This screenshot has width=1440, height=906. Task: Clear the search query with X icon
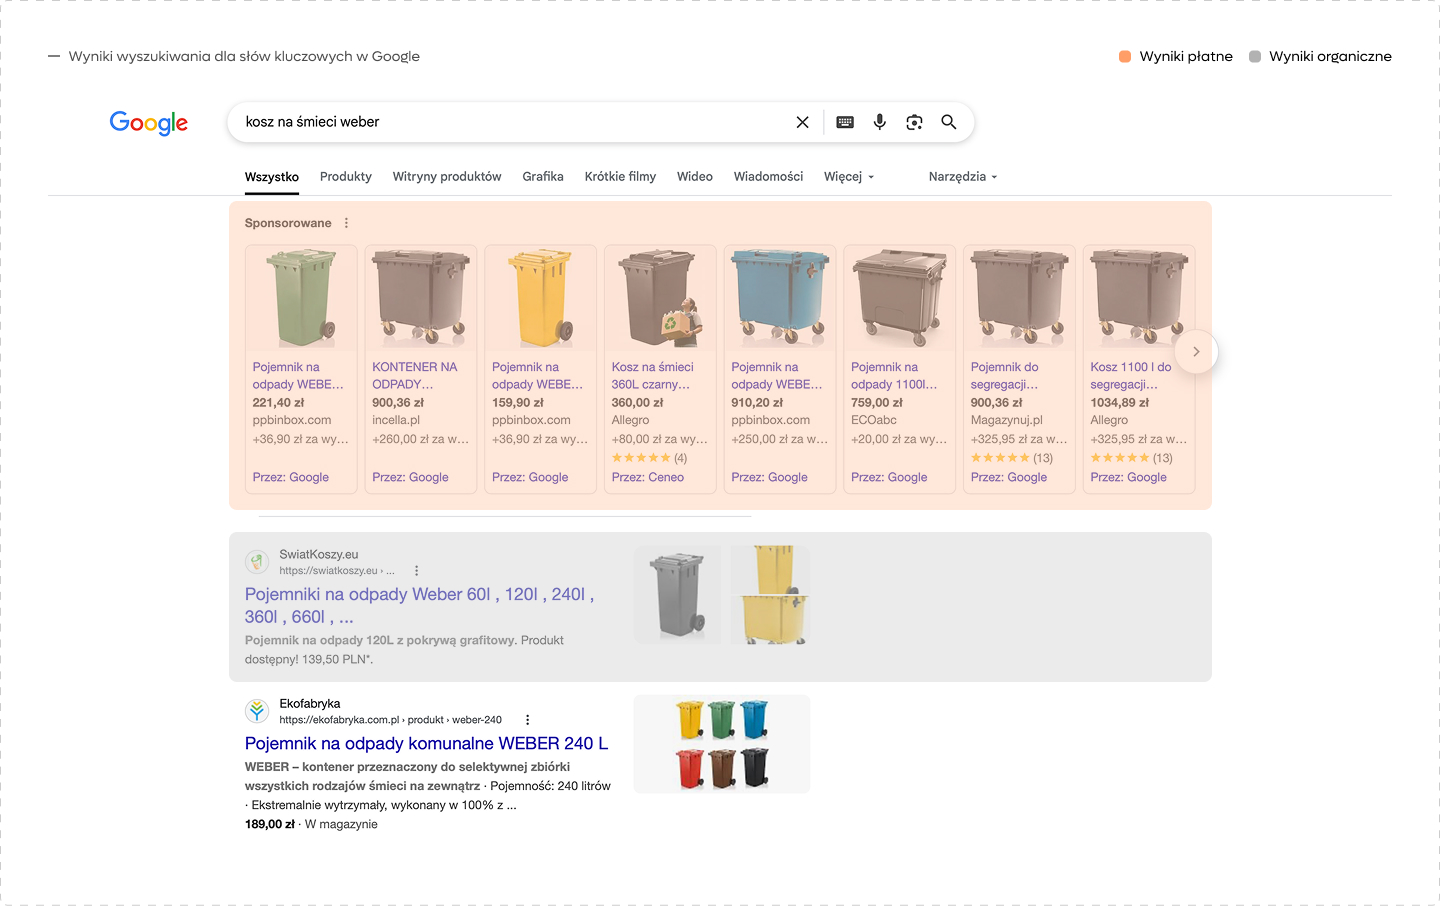click(x=802, y=122)
